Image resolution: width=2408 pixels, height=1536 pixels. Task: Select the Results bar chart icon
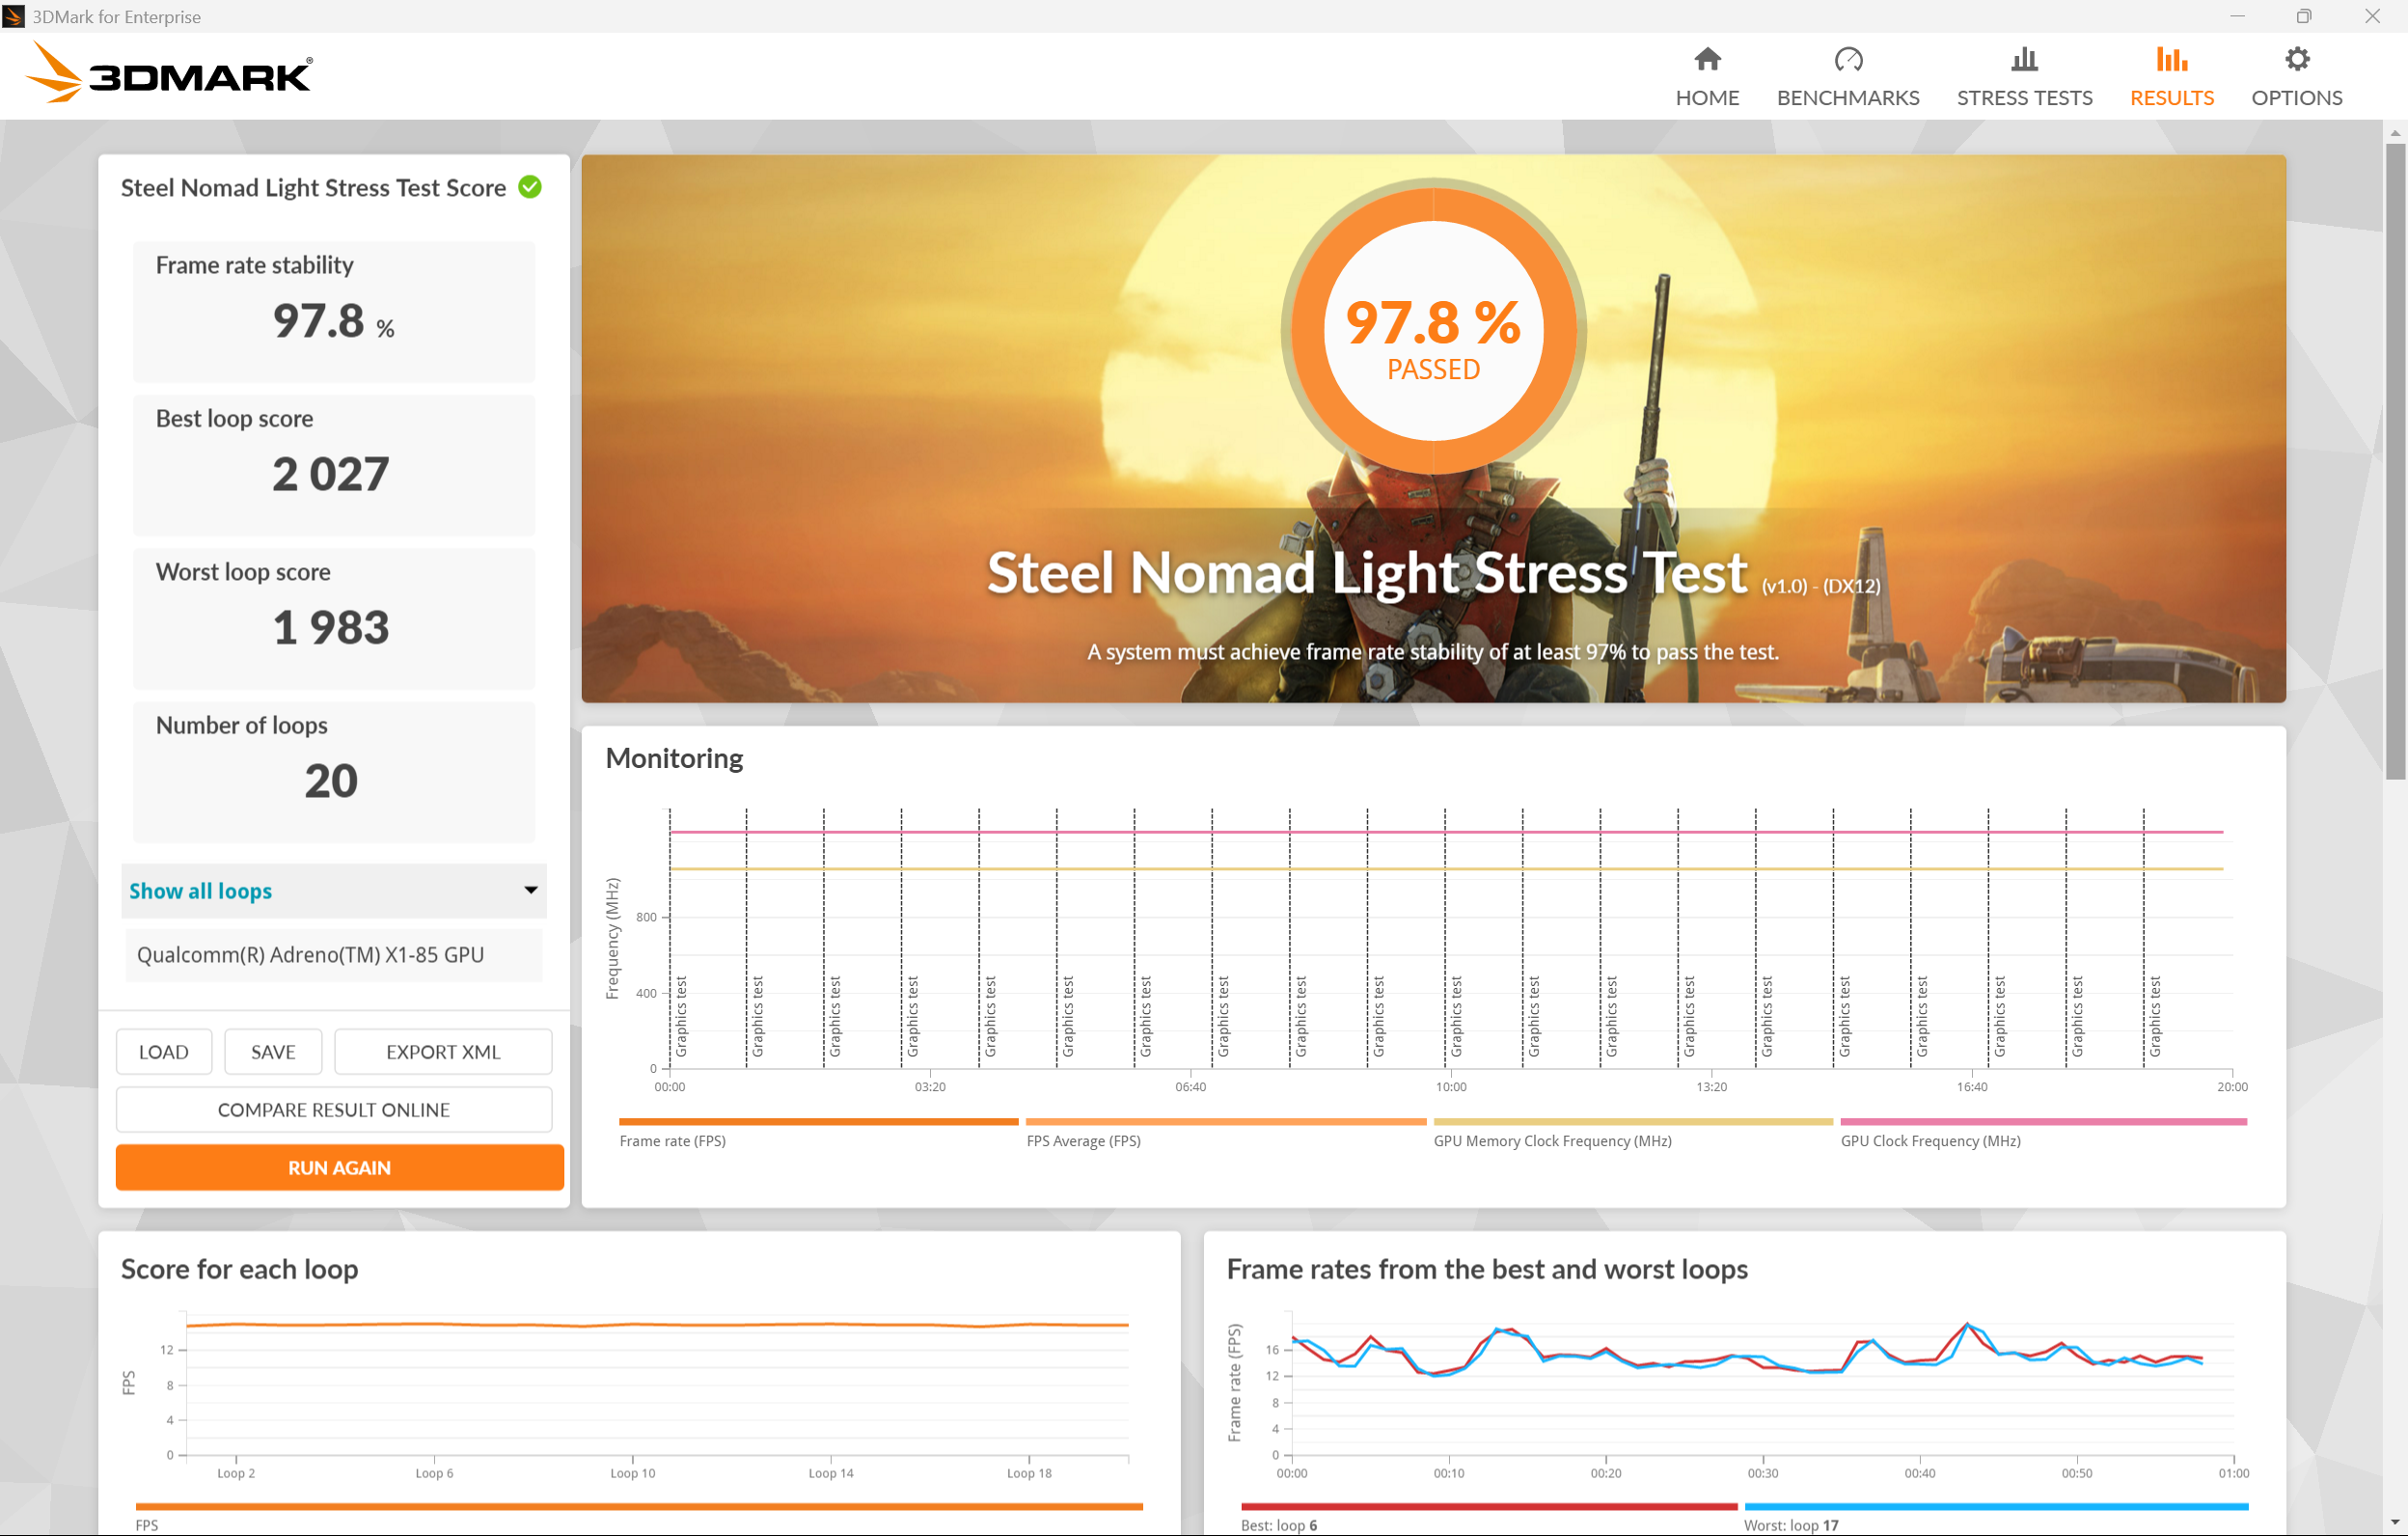pos(2171,60)
